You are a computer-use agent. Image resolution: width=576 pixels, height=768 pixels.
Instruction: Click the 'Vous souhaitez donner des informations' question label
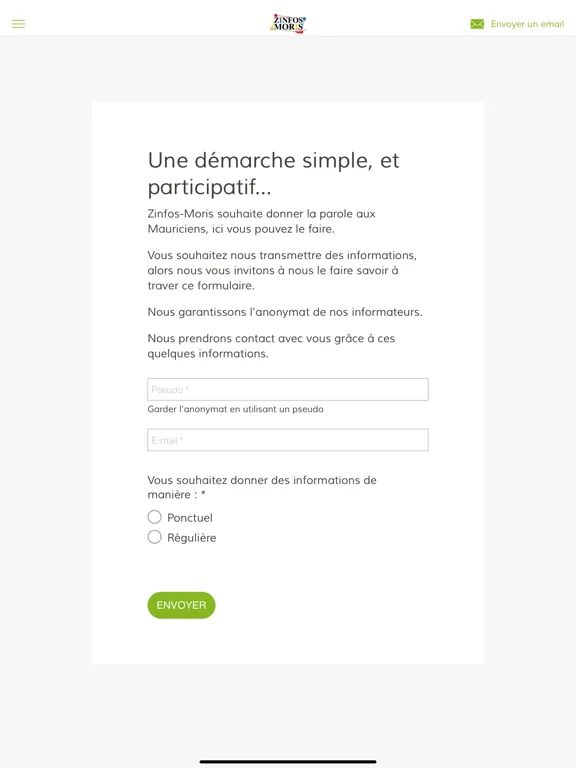(262, 487)
